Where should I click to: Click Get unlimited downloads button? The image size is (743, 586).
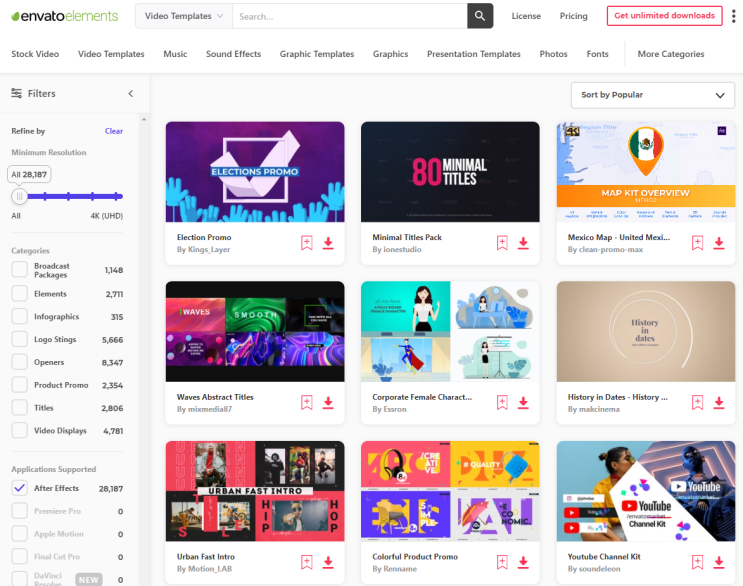click(664, 16)
